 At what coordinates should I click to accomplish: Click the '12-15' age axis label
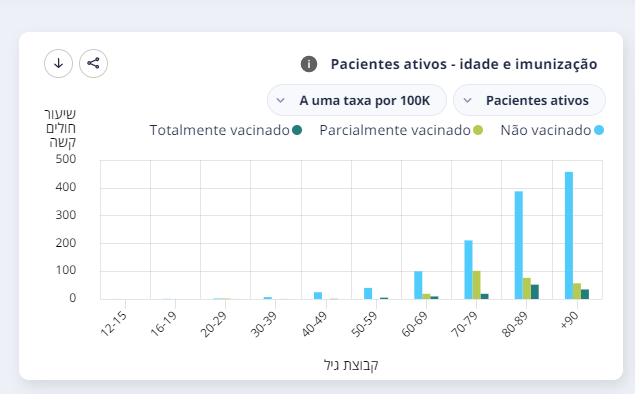point(113,324)
